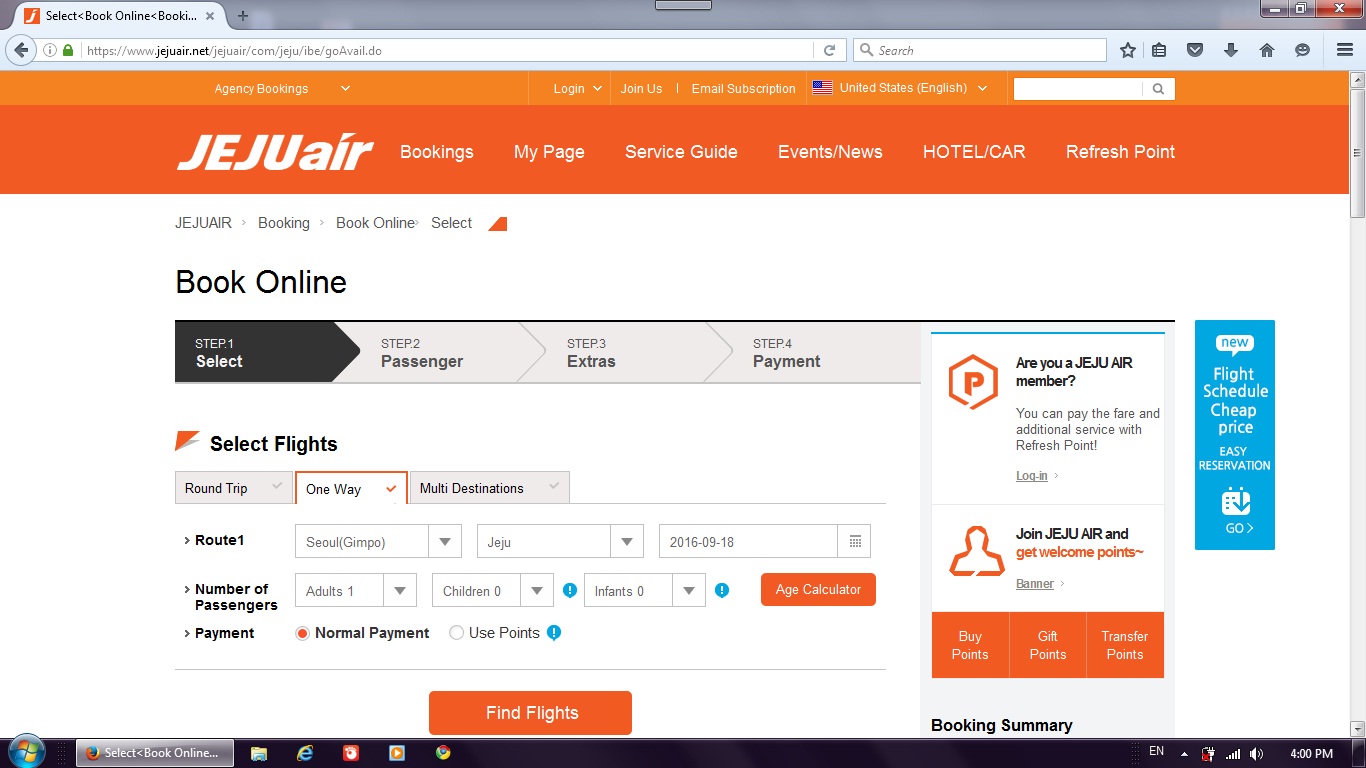1366x768 pixels.
Task: Click the Email Subscription link
Action: [x=743, y=89]
